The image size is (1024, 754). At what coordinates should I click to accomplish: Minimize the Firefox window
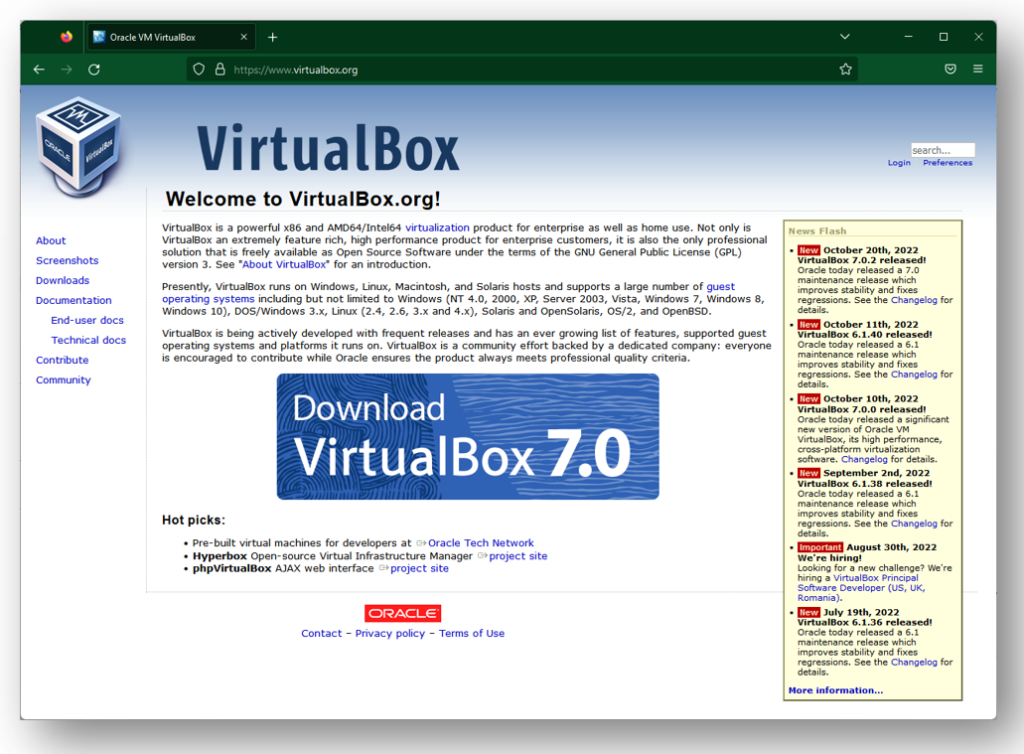(908, 37)
